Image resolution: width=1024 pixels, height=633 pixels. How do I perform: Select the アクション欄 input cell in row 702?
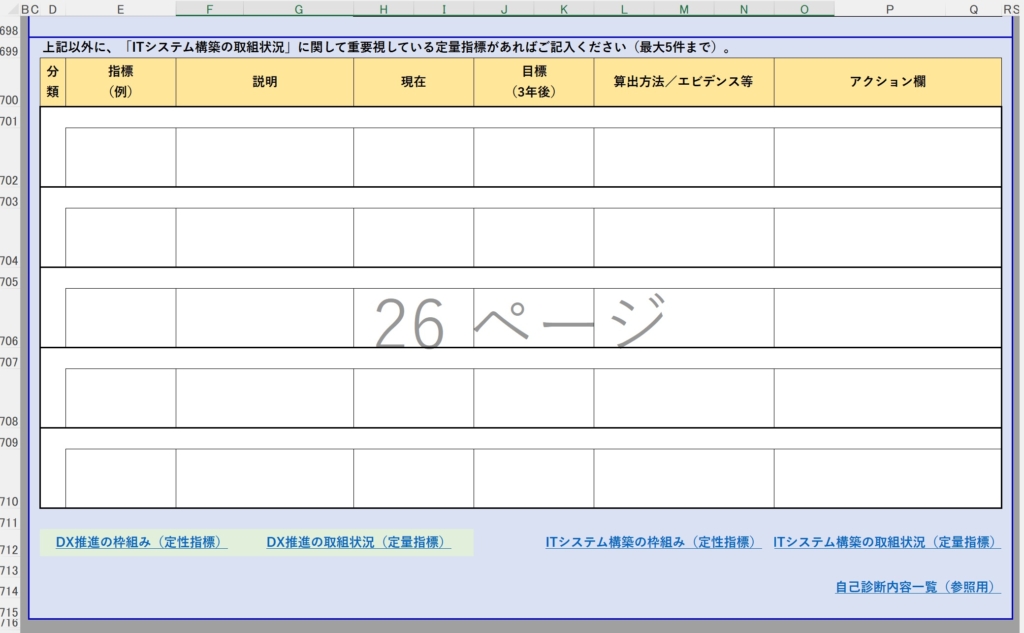pos(888,157)
